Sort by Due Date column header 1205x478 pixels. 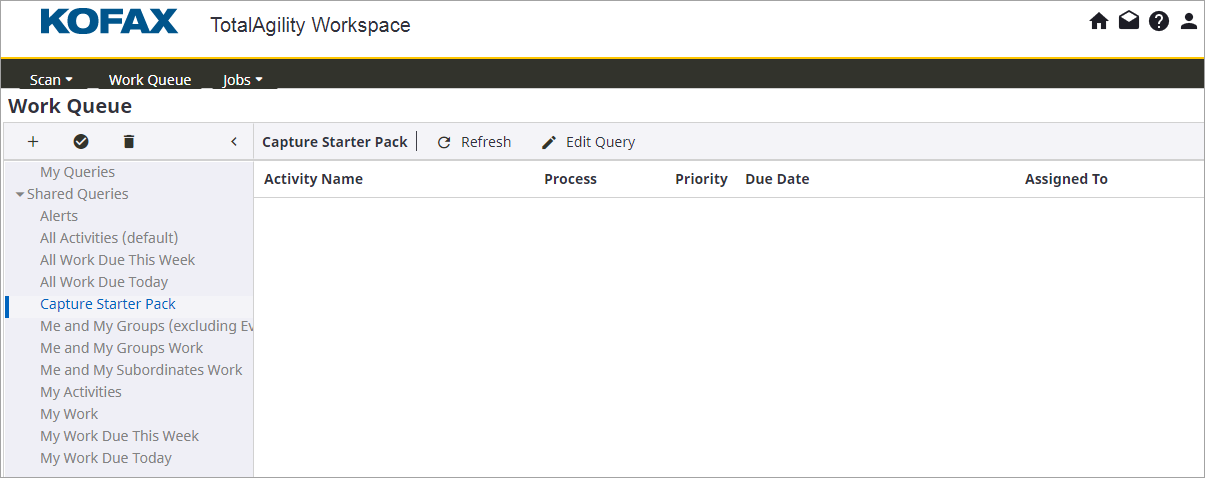tap(777, 179)
